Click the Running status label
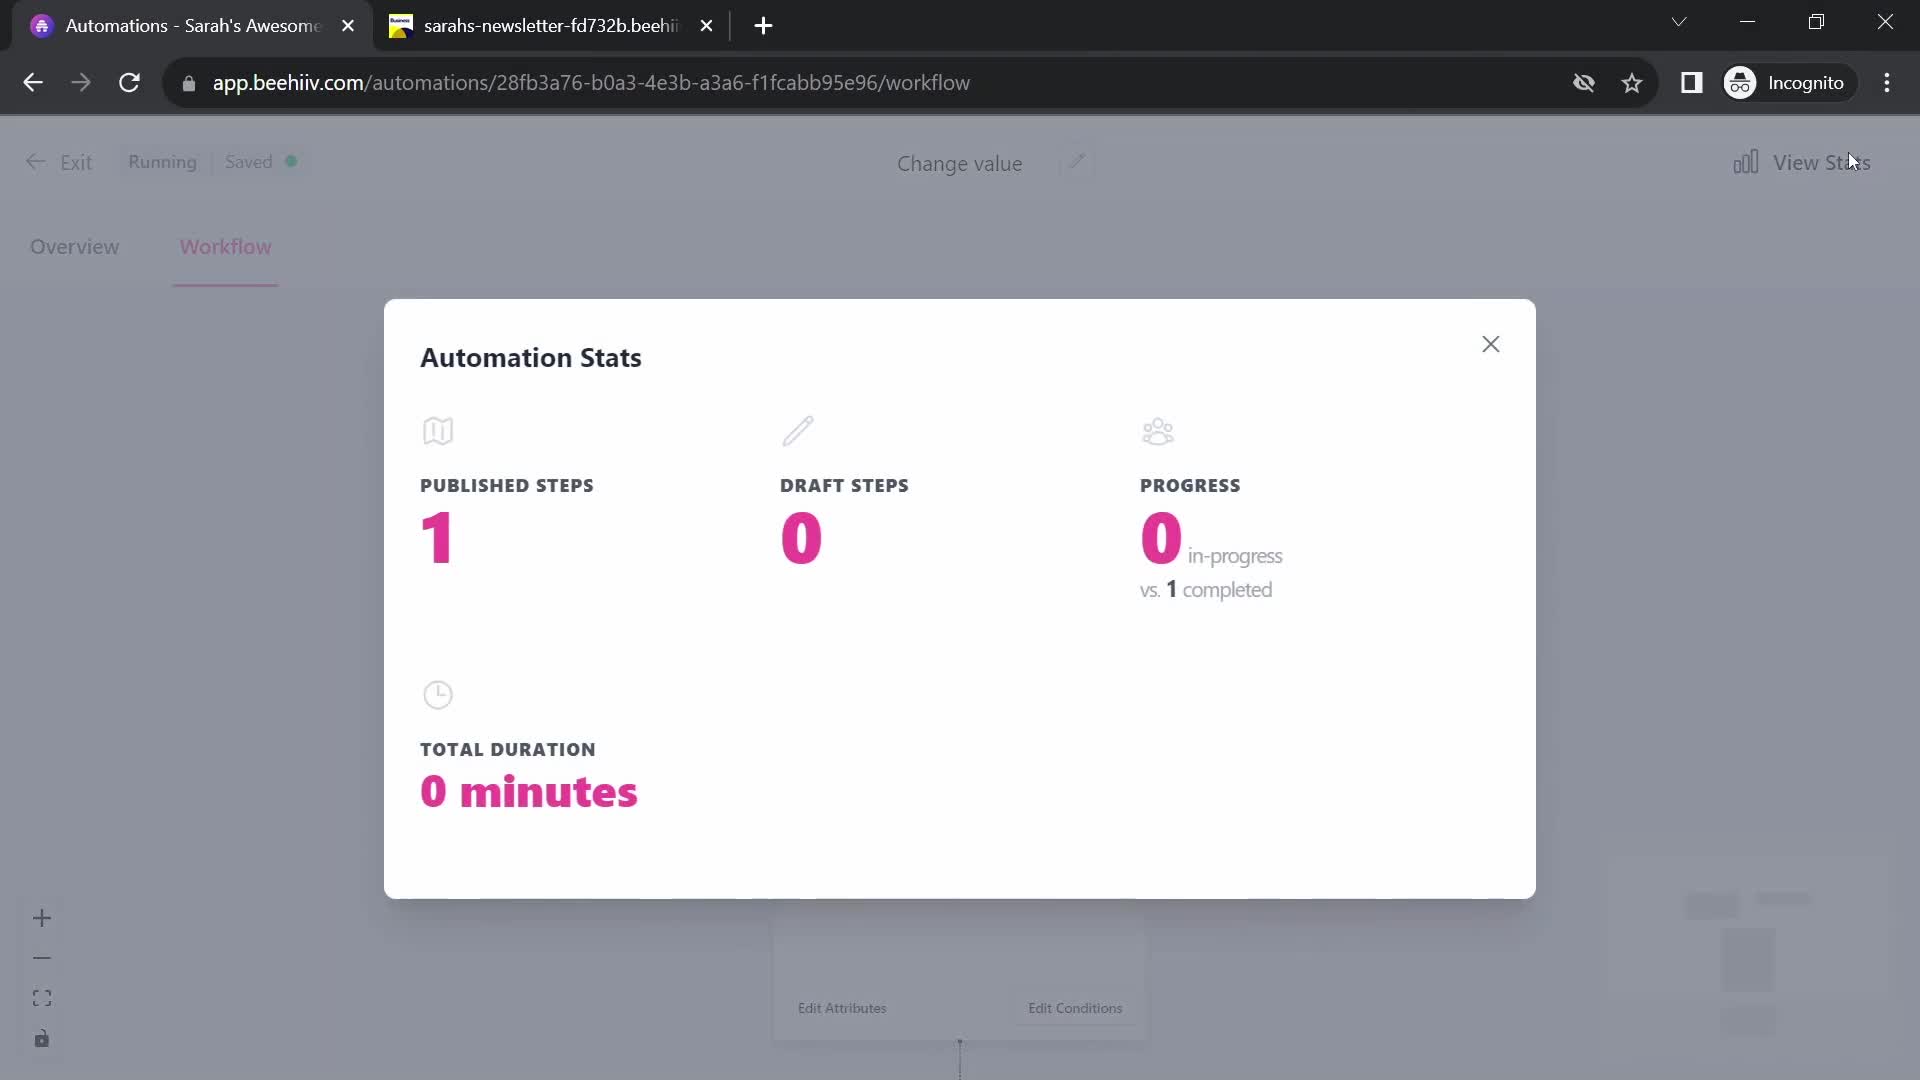The image size is (1920, 1080). pyautogui.click(x=162, y=162)
